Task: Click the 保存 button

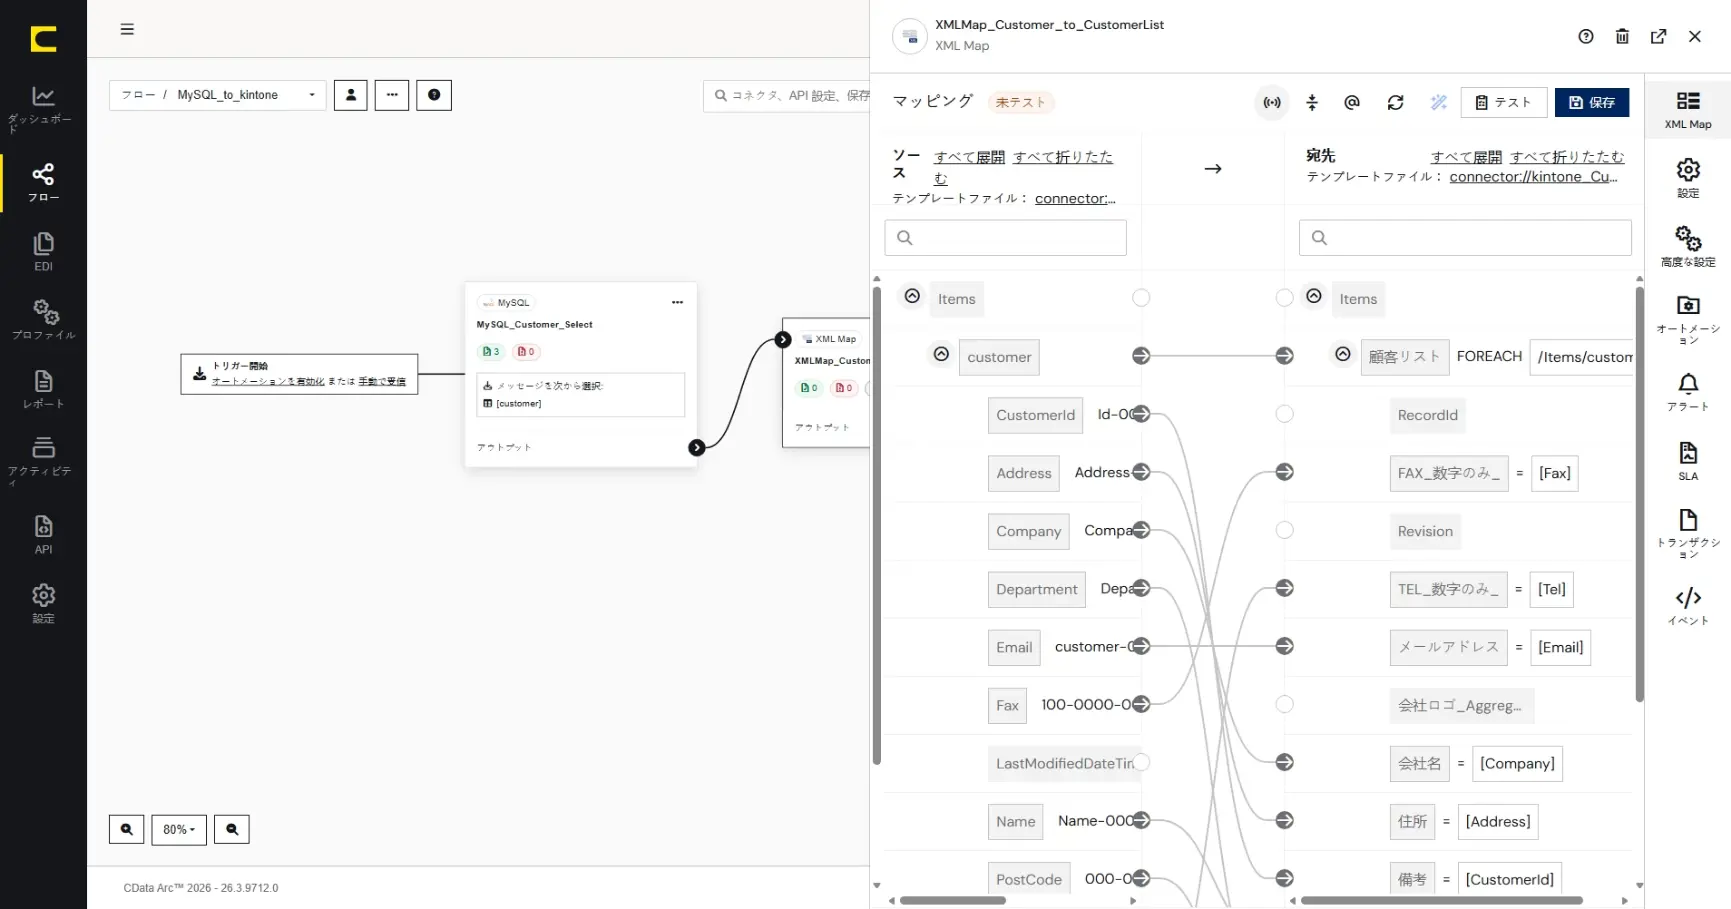Action: point(1592,102)
